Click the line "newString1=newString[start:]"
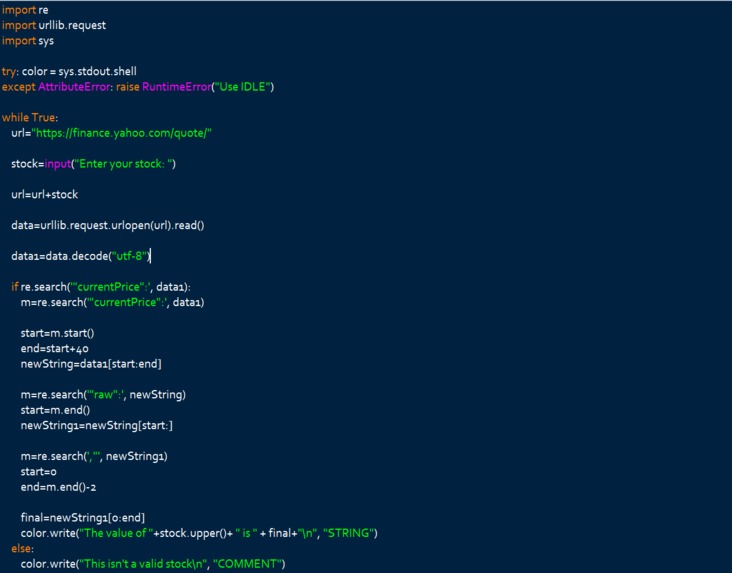732x573 pixels. tap(97, 426)
